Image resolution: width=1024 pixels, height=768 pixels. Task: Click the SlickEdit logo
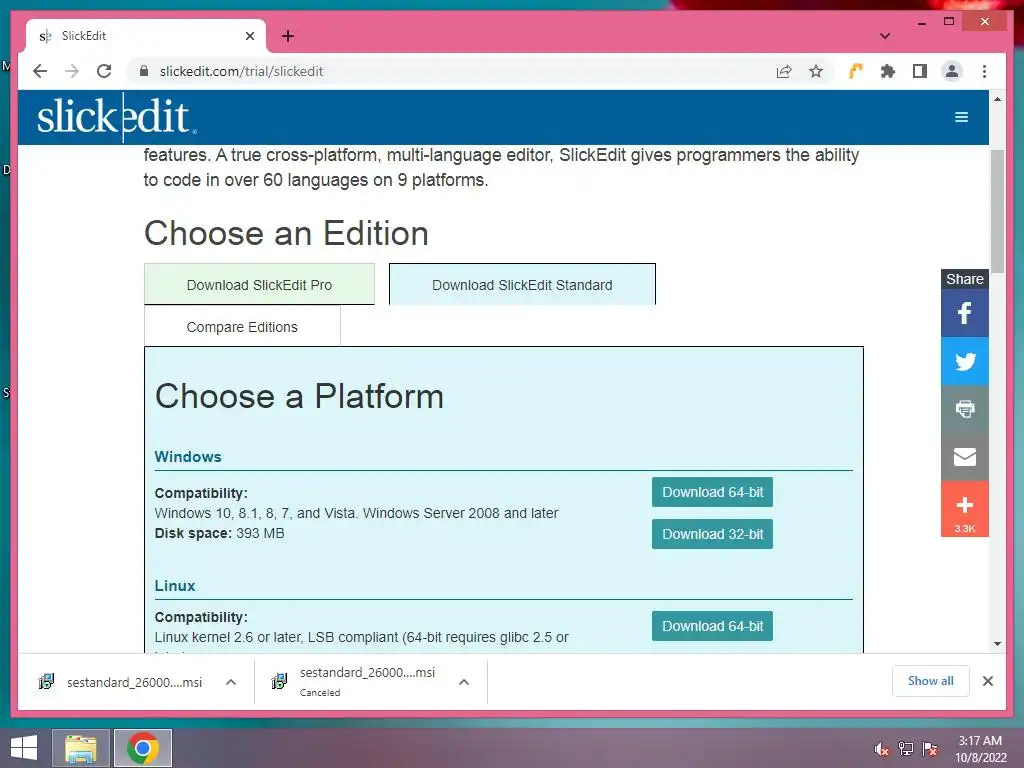click(116, 117)
